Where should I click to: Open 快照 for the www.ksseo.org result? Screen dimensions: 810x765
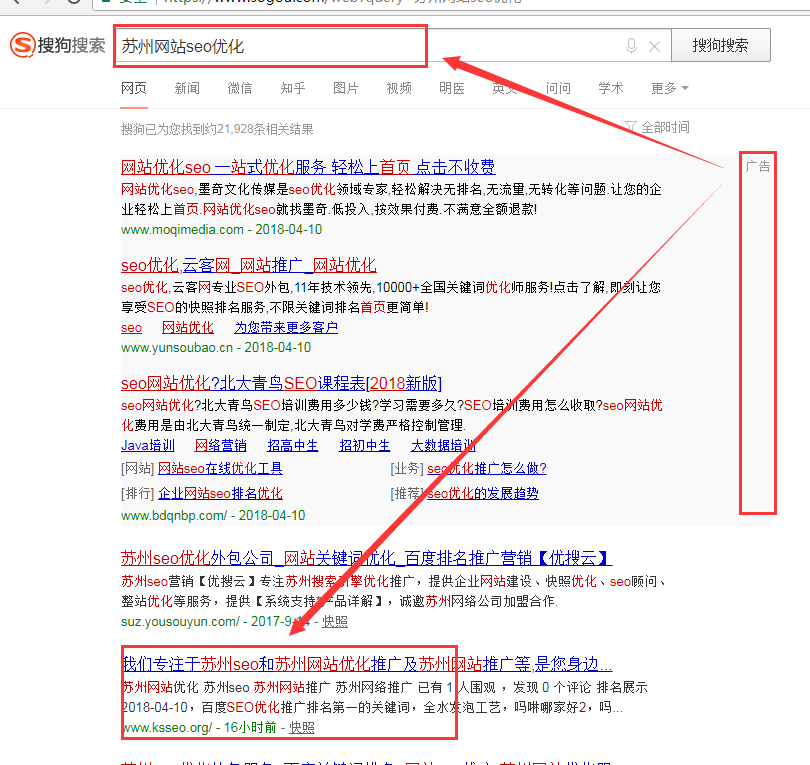pyautogui.click(x=301, y=727)
